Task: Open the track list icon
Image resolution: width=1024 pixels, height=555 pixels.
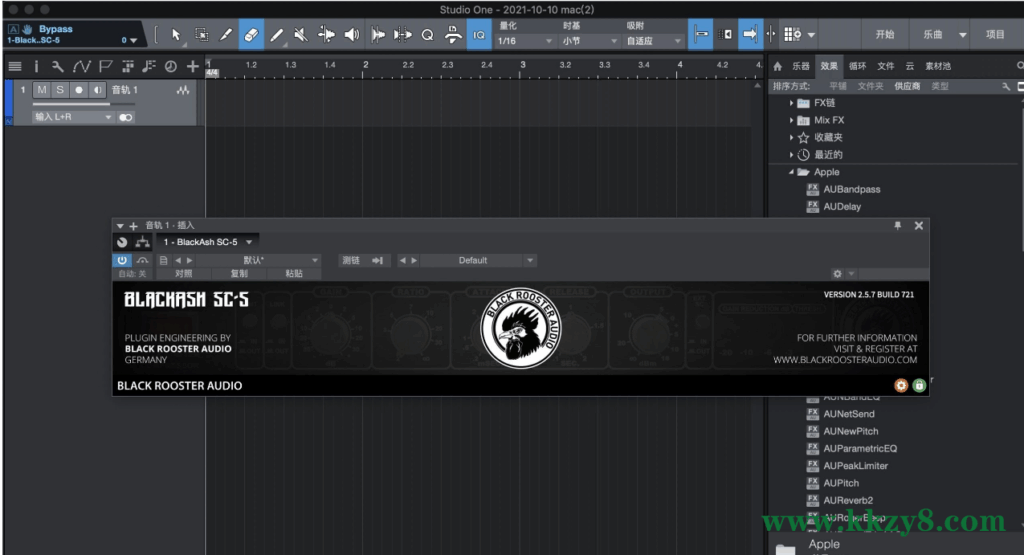Action: (15, 66)
